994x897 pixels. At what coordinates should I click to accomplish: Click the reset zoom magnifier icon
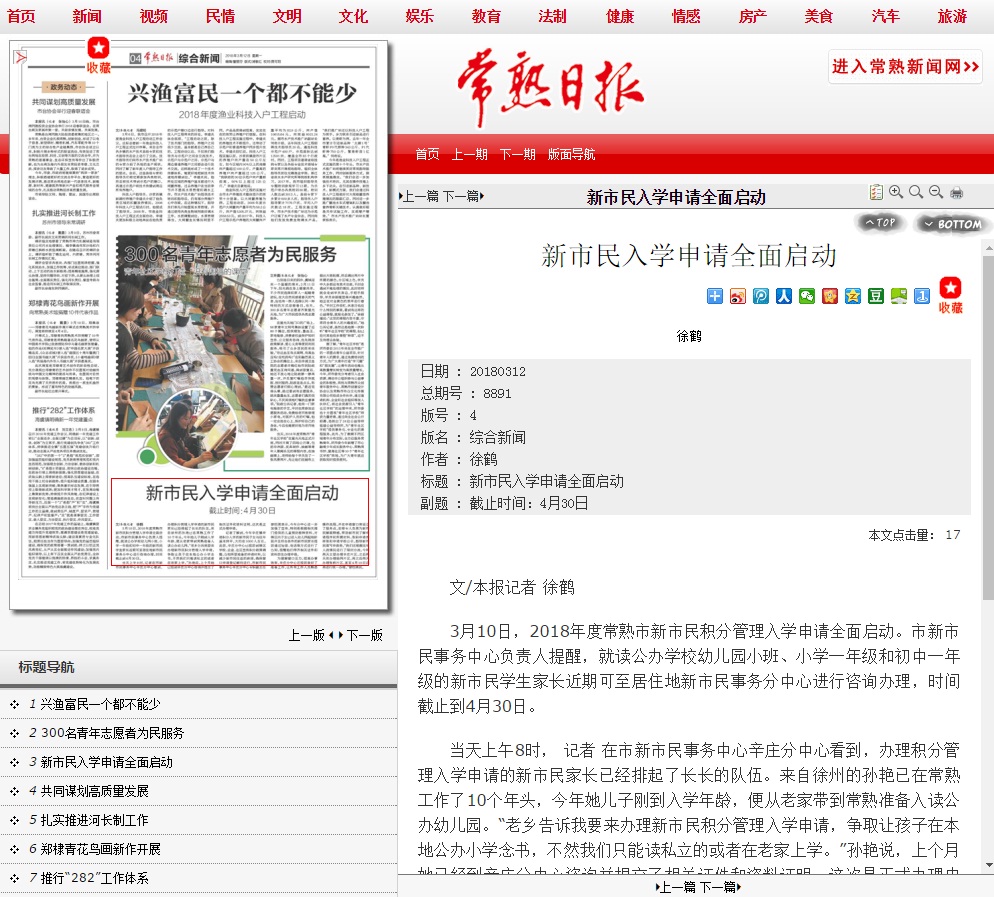[x=916, y=191]
